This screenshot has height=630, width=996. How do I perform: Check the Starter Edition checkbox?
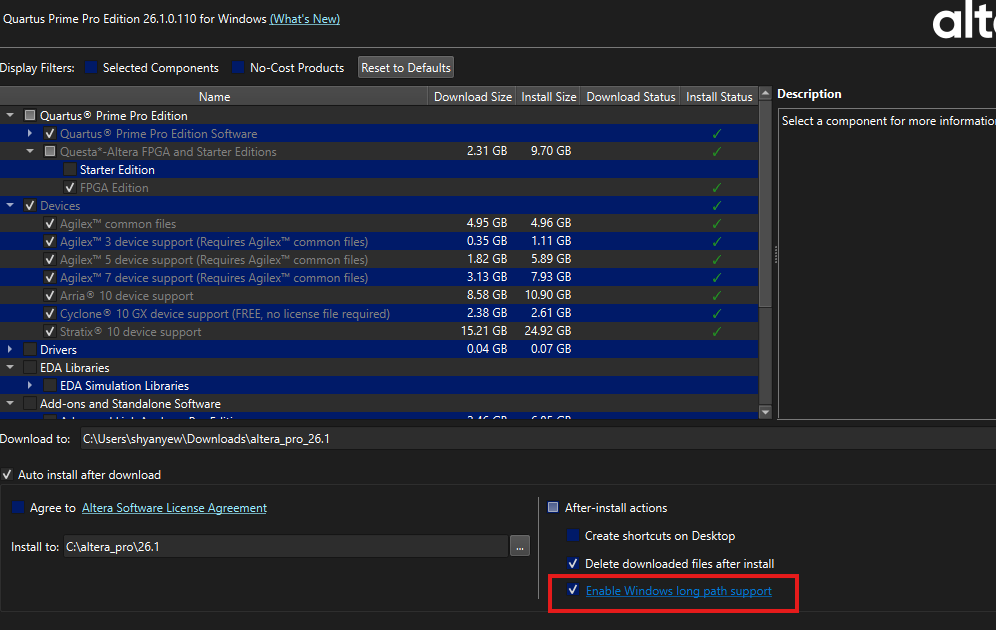70,170
